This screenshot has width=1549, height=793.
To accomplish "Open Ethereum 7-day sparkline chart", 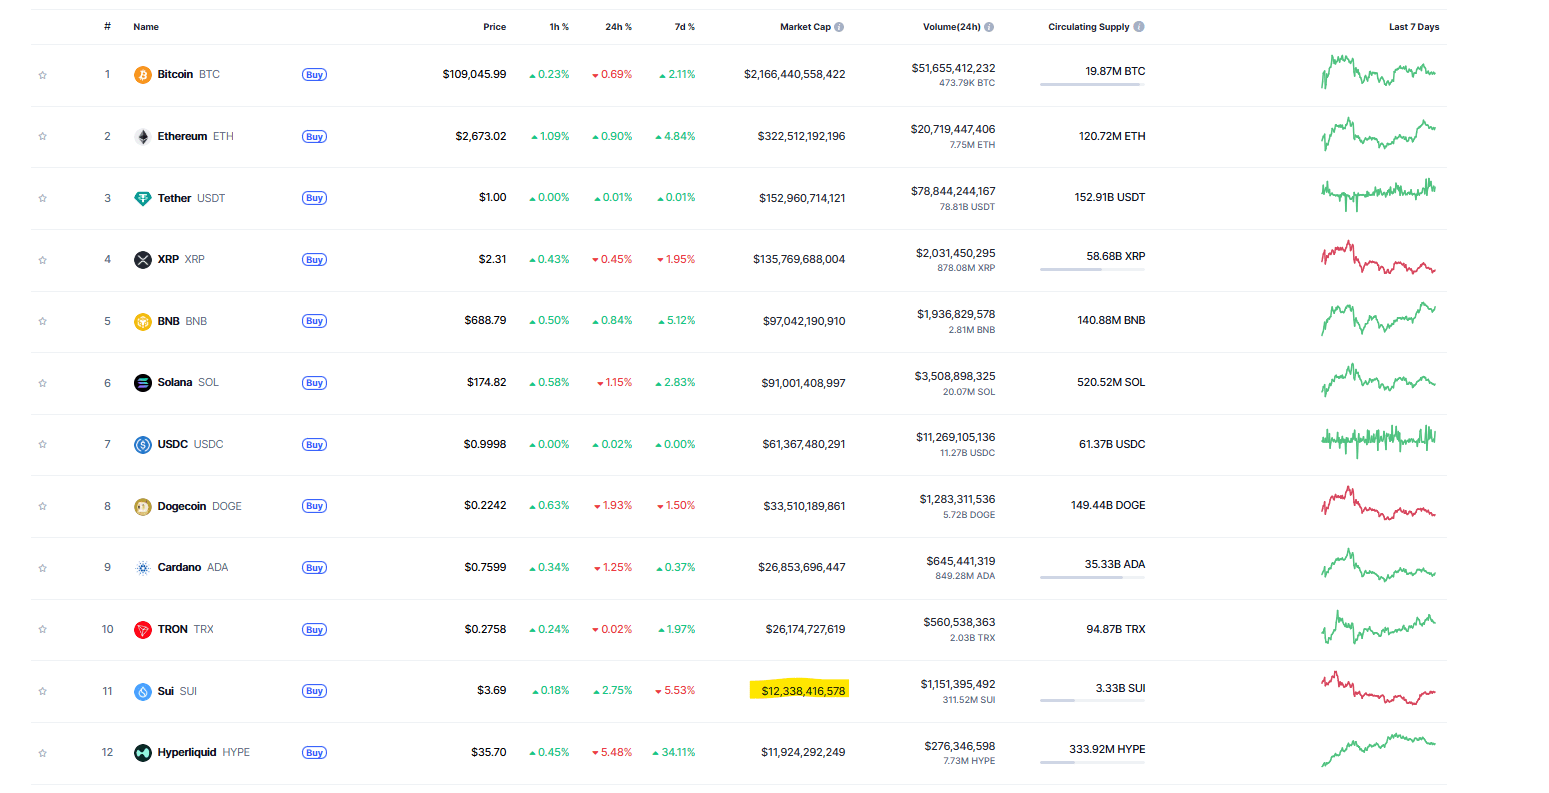I will pyautogui.click(x=1378, y=134).
